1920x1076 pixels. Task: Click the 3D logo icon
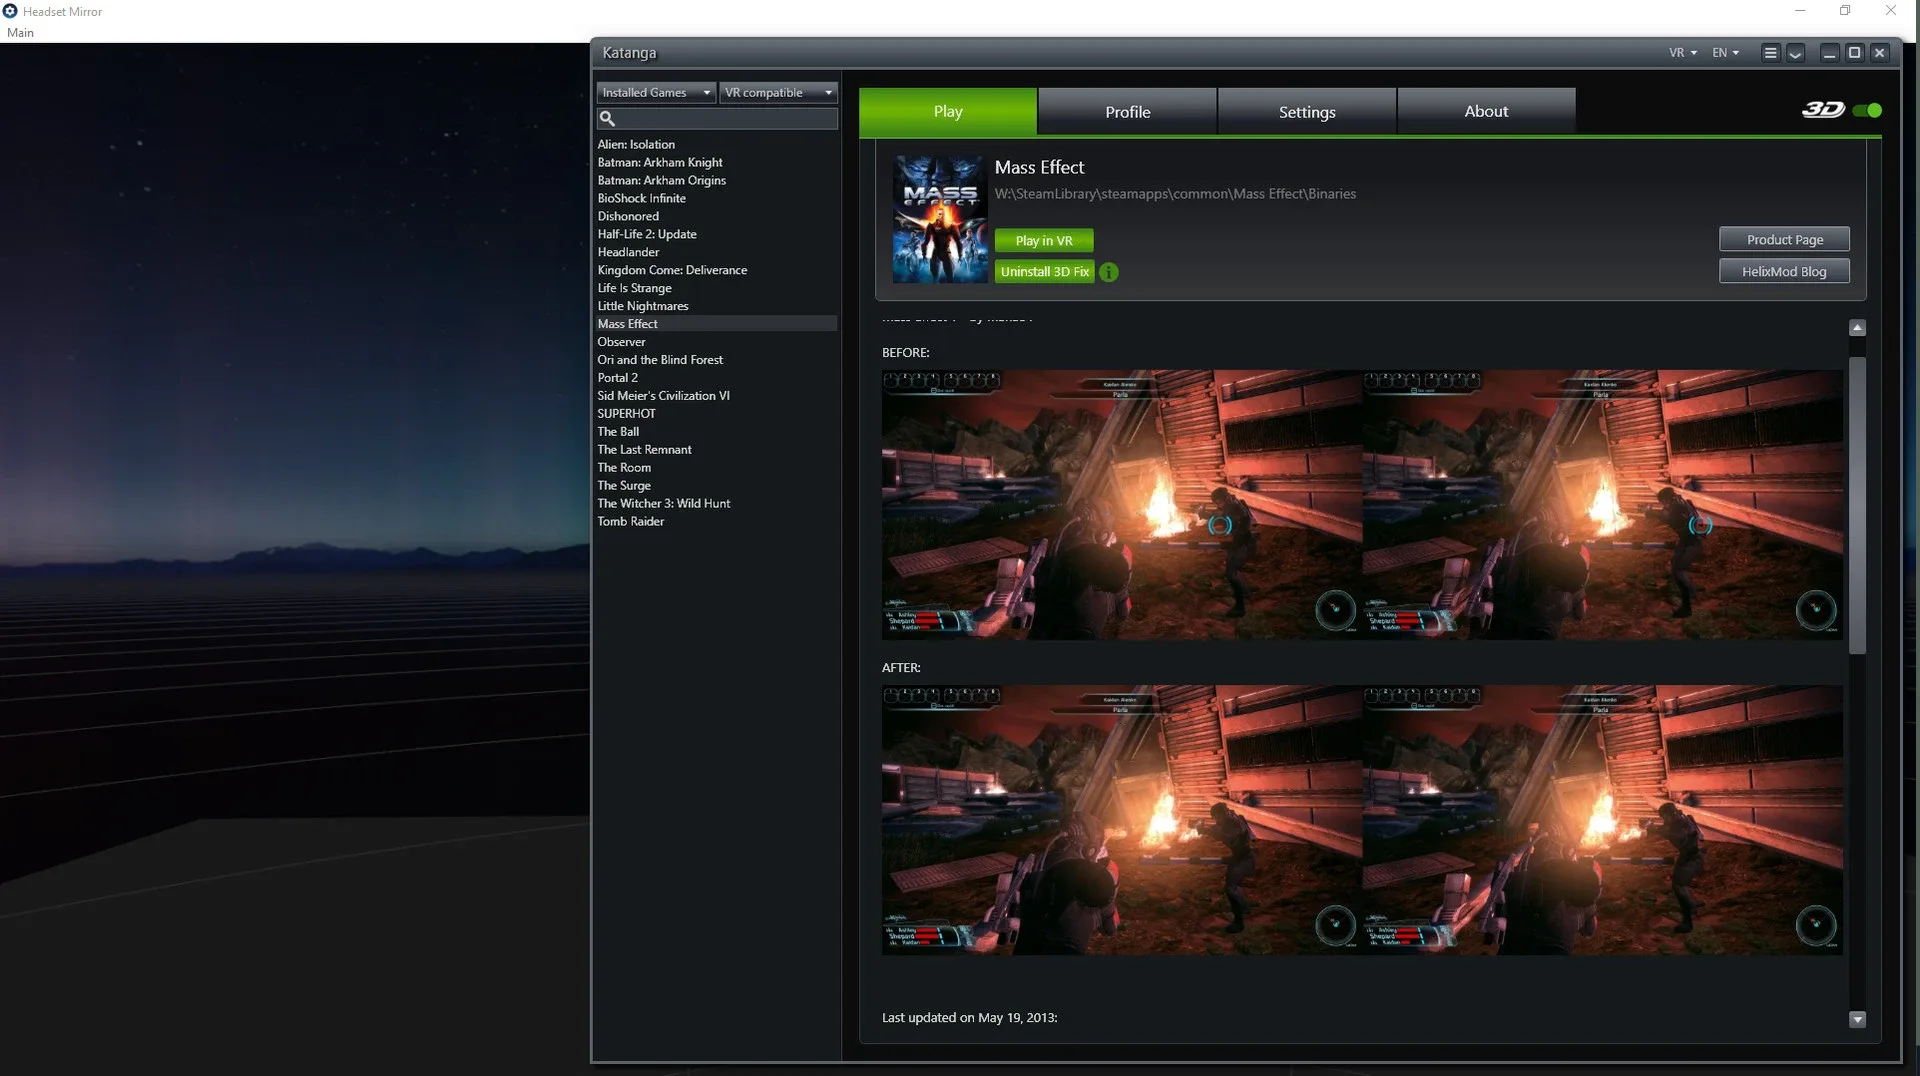pos(1822,110)
